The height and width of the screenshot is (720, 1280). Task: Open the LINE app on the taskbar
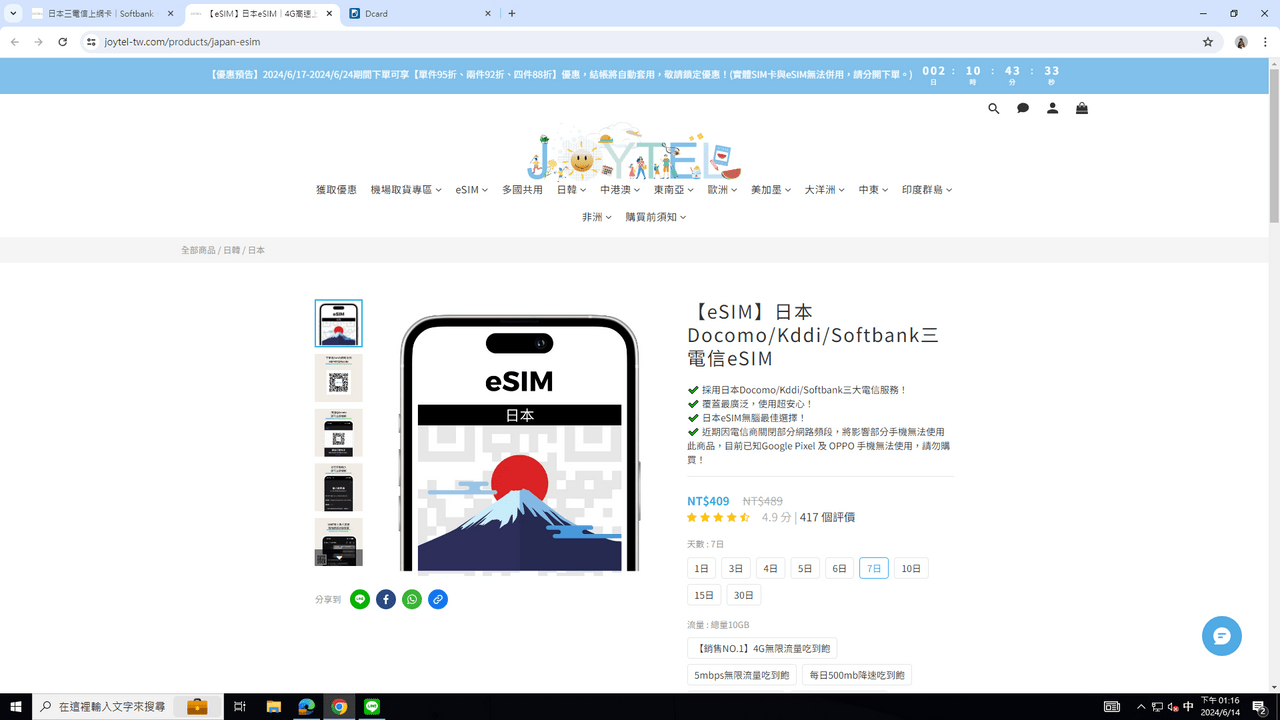pos(372,707)
